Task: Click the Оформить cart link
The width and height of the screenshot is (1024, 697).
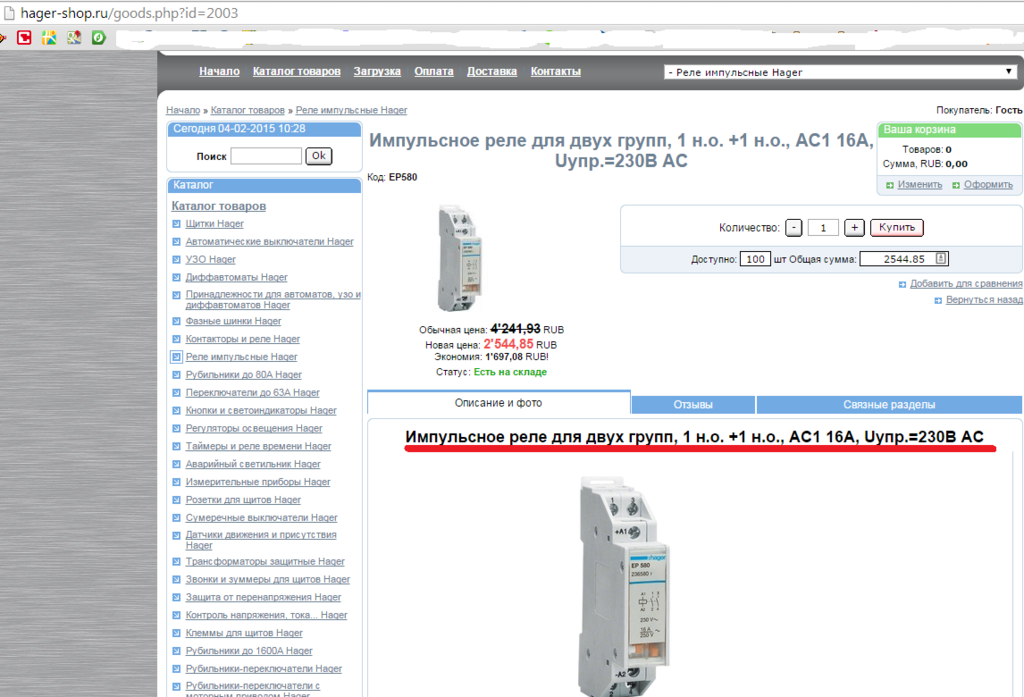Action: 988,185
